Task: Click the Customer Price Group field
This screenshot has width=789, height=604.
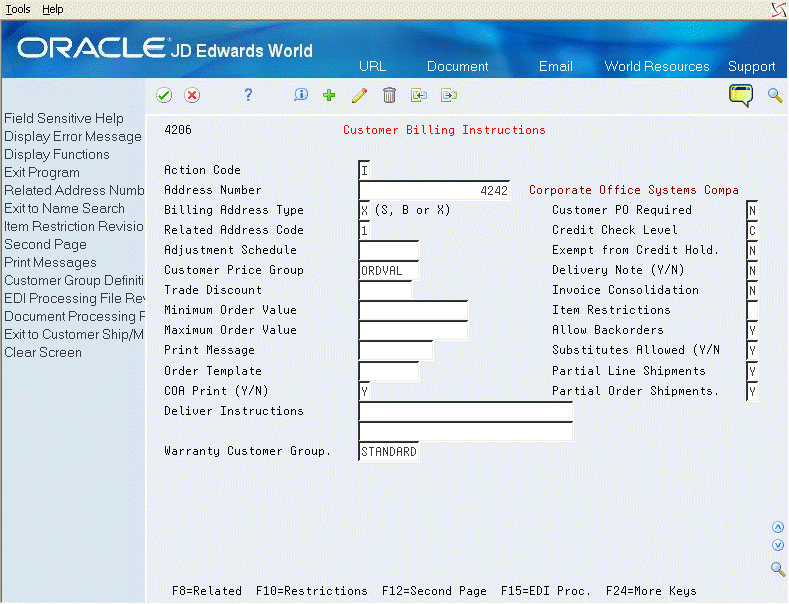Action: tap(388, 271)
